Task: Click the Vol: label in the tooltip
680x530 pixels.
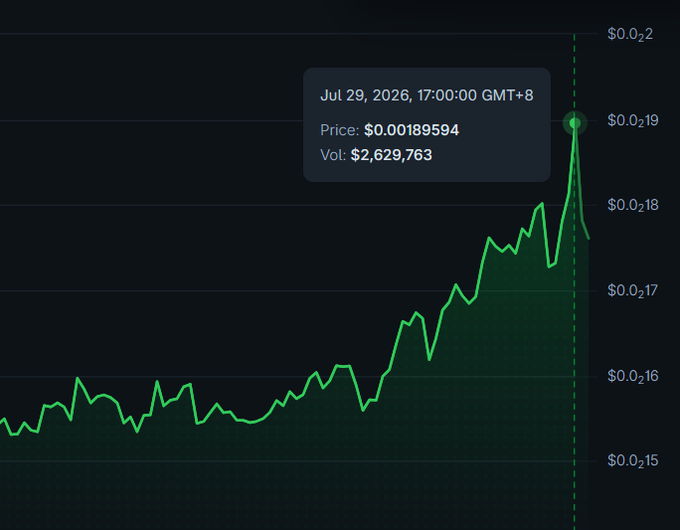Action: coord(333,155)
